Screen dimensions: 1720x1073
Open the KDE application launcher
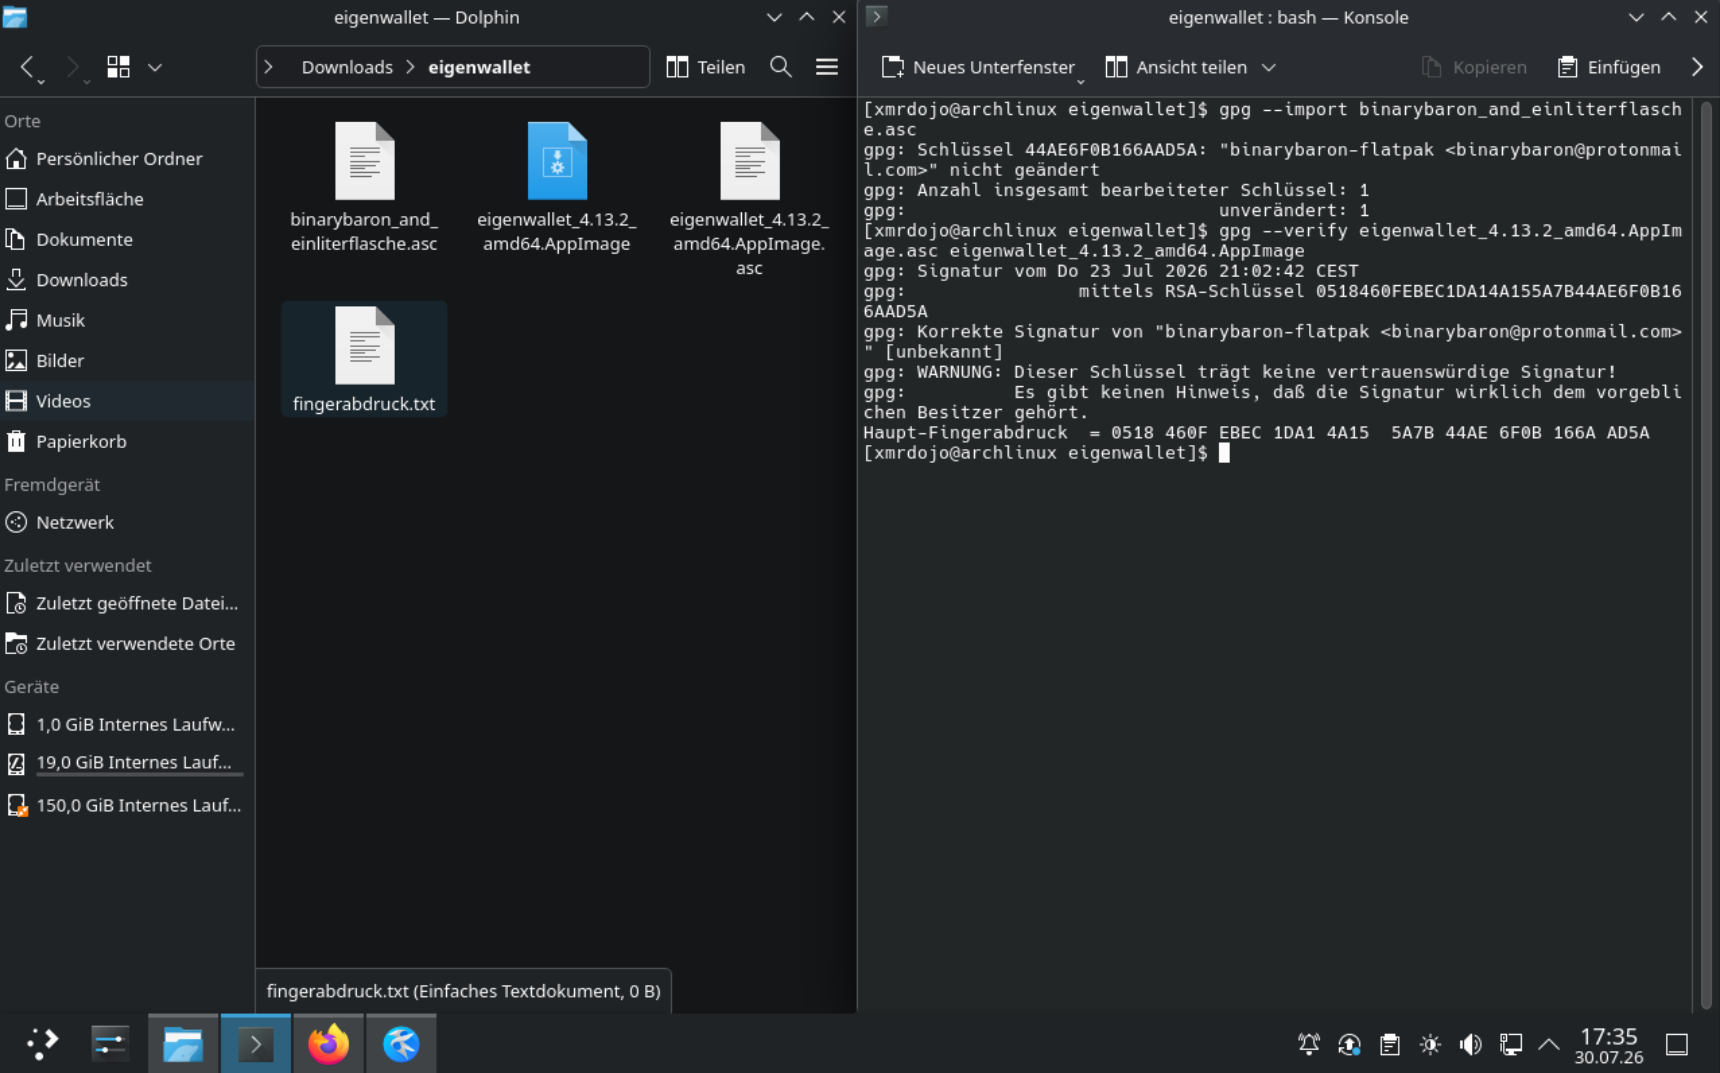coord(42,1044)
